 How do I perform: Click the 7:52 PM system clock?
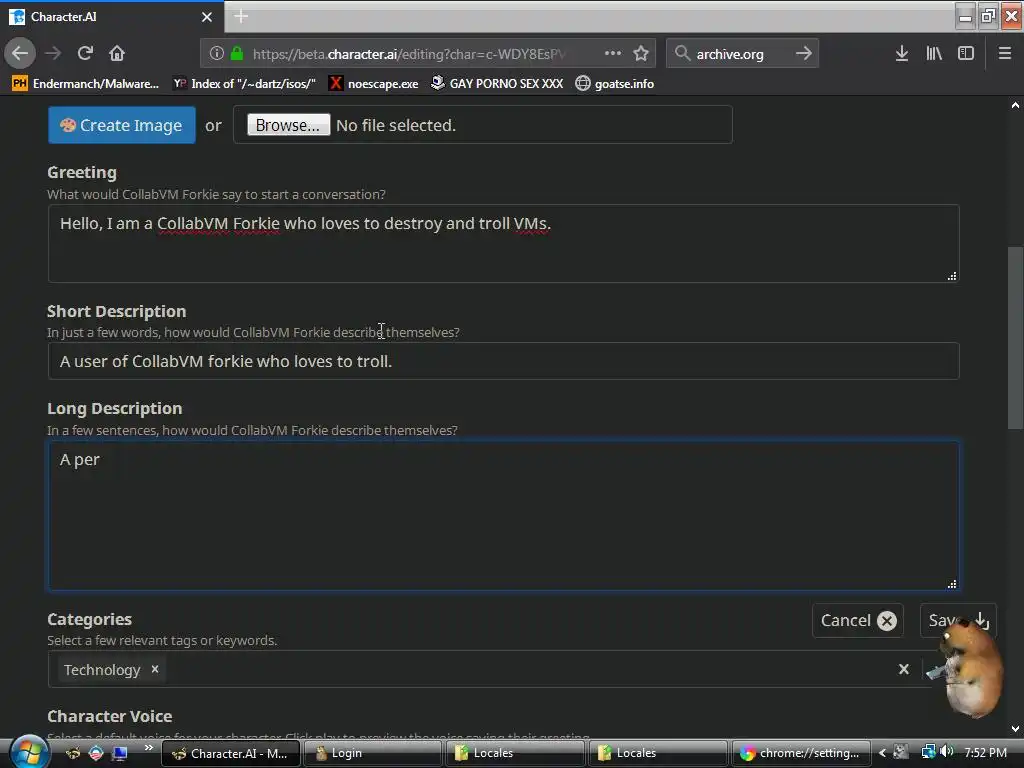pos(985,753)
